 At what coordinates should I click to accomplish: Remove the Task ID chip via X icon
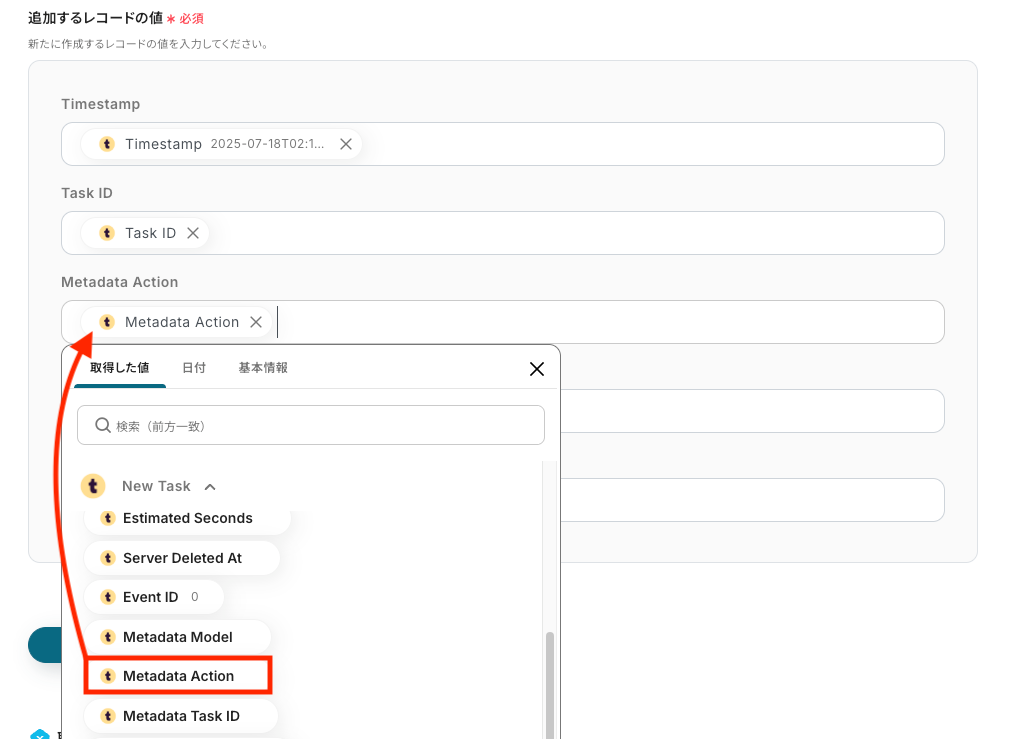[193, 233]
